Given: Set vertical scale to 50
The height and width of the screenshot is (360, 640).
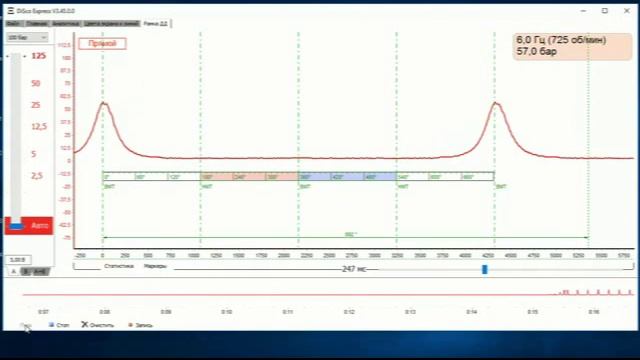Looking at the screenshot, I should pos(36,84).
